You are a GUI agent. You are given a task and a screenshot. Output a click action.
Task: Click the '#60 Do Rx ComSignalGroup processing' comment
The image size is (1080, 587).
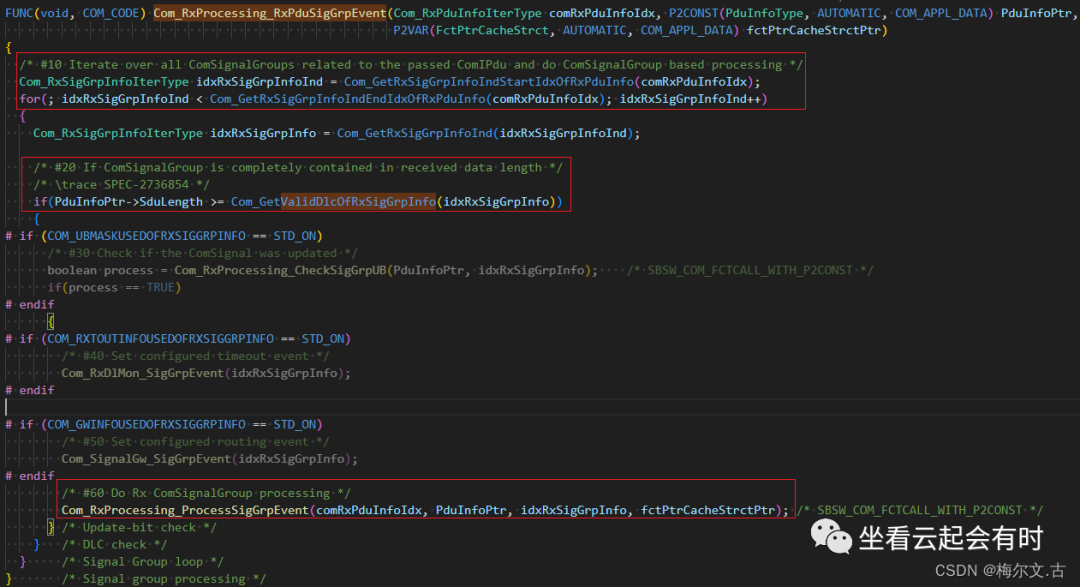[206, 493]
